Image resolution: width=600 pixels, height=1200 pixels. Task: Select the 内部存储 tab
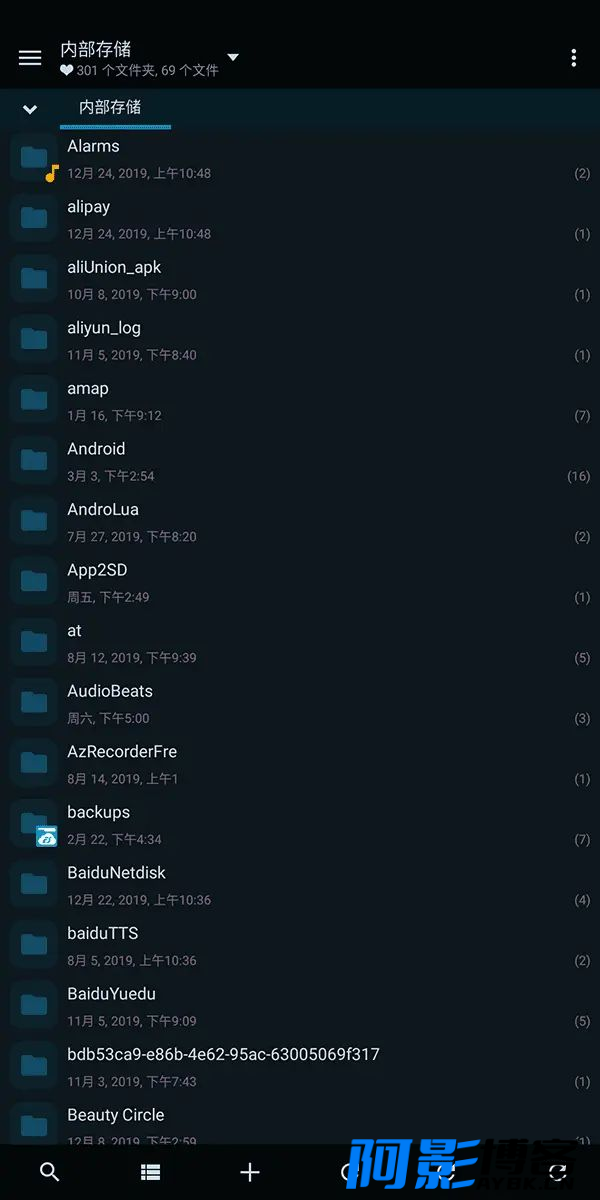(x=111, y=108)
